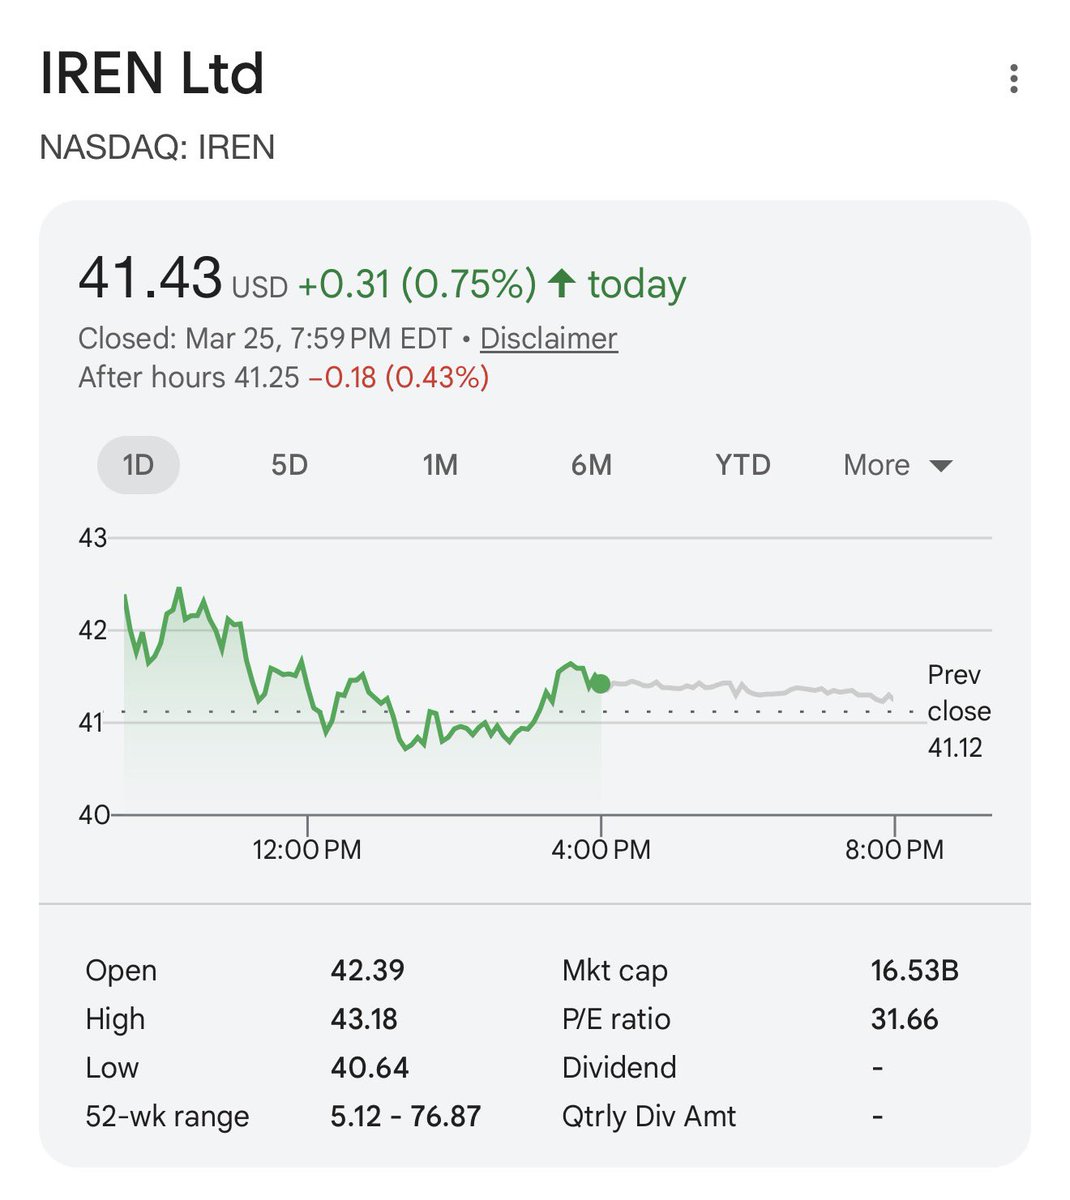Viewport: 1070px width, 1200px height.
Task: Click the Mkt cap value 16.53B
Action: [x=914, y=970]
